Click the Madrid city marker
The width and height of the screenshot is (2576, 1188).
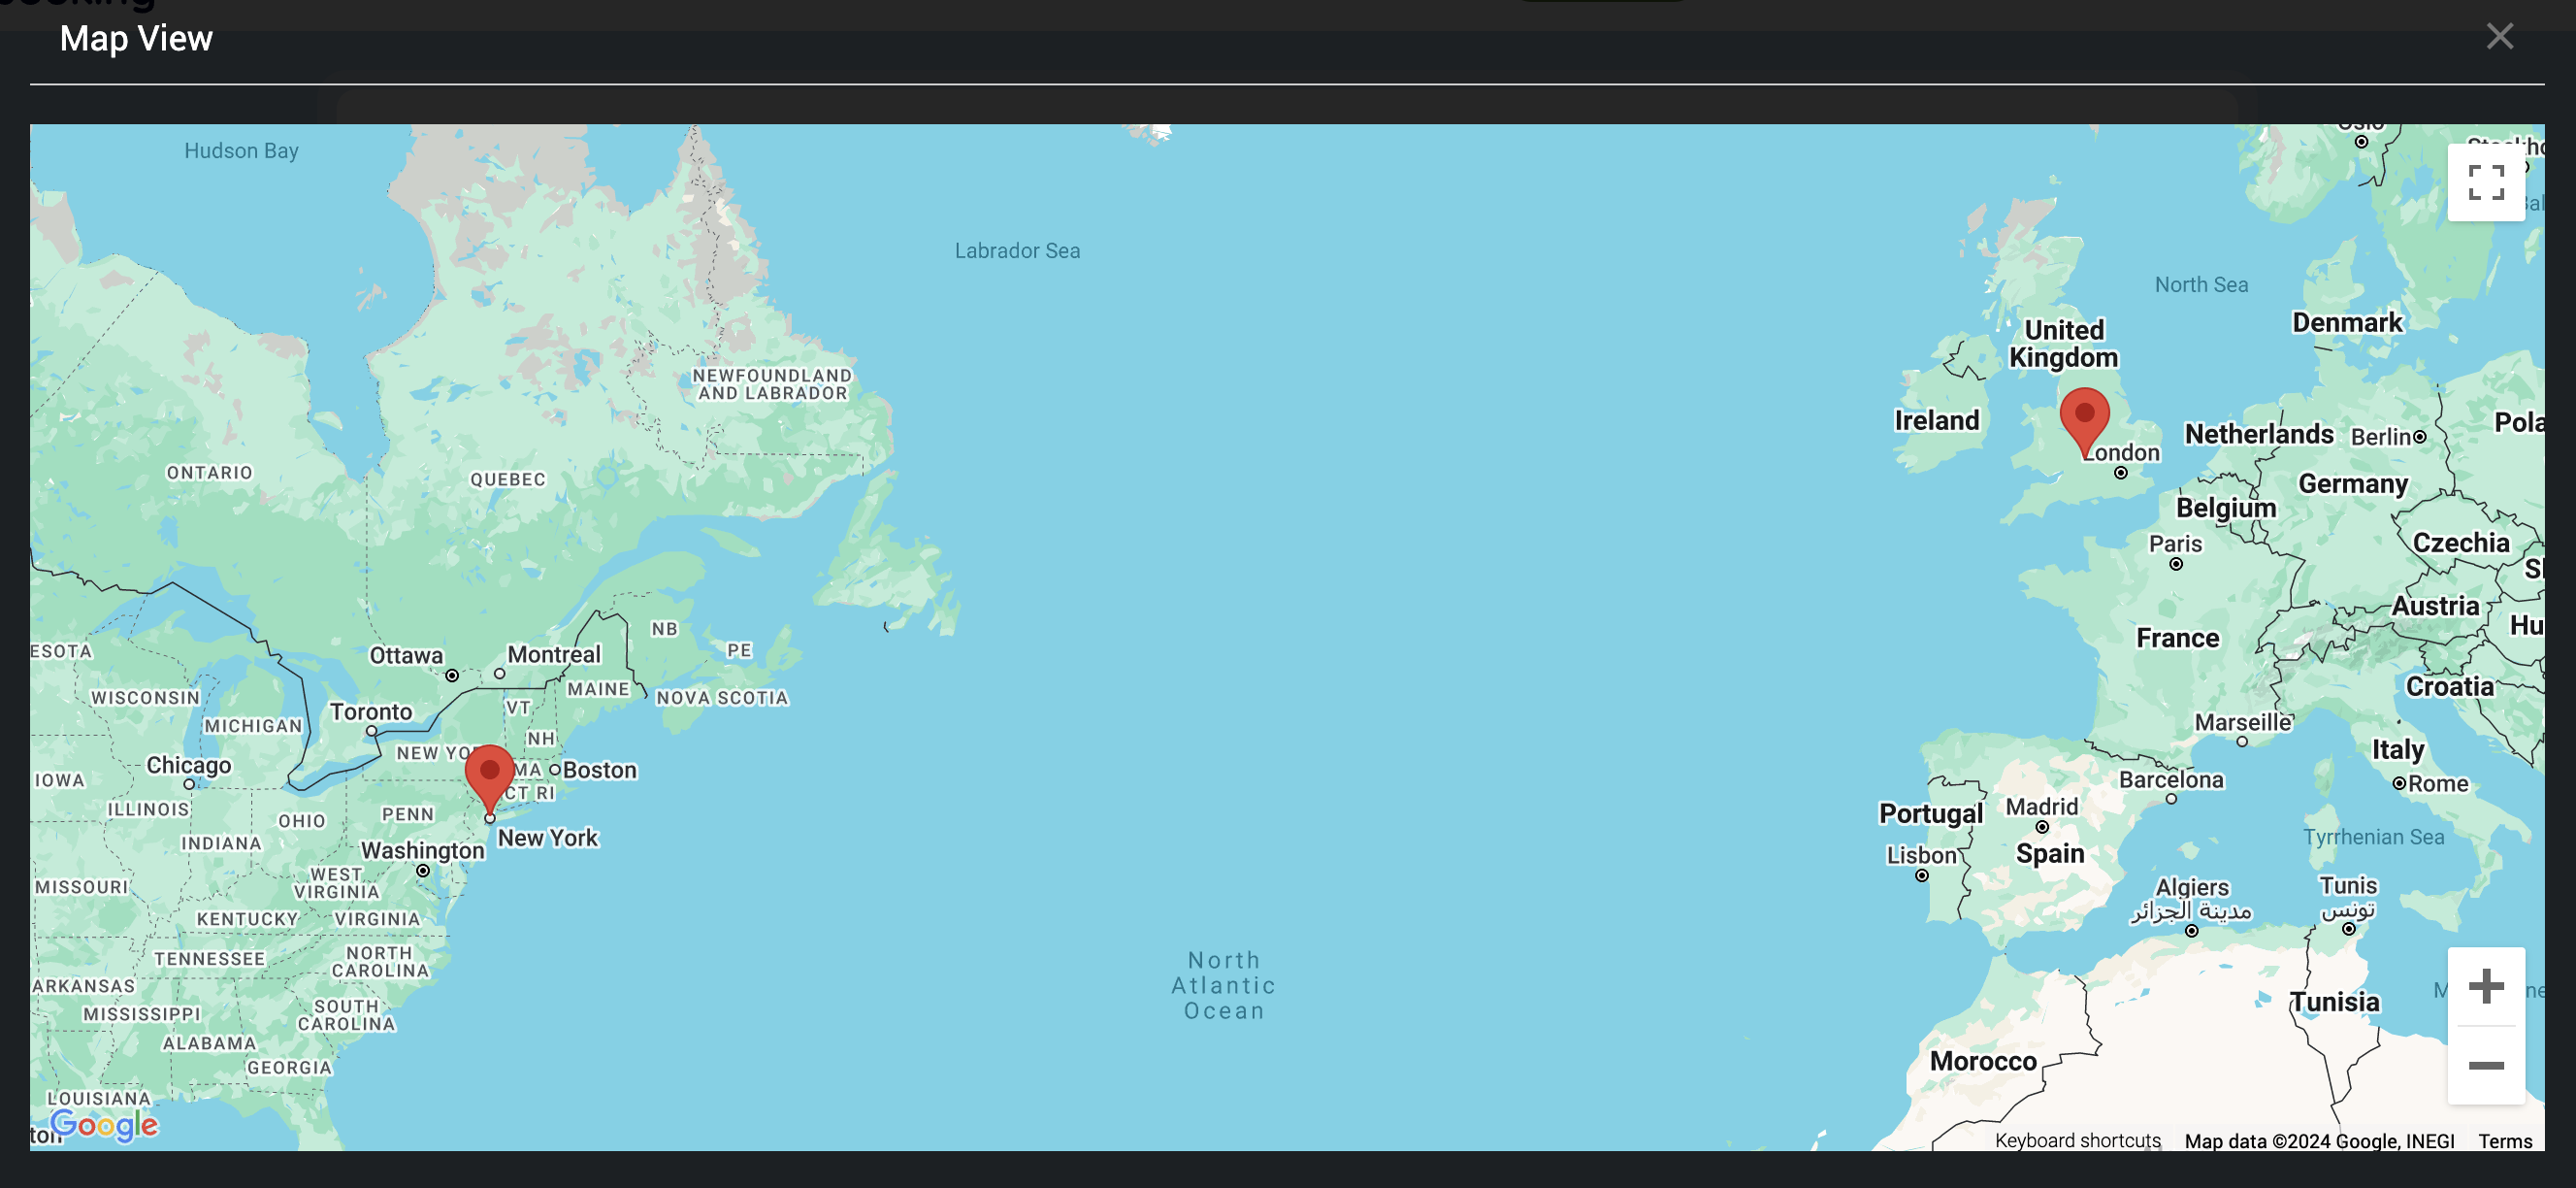(x=2041, y=827)
